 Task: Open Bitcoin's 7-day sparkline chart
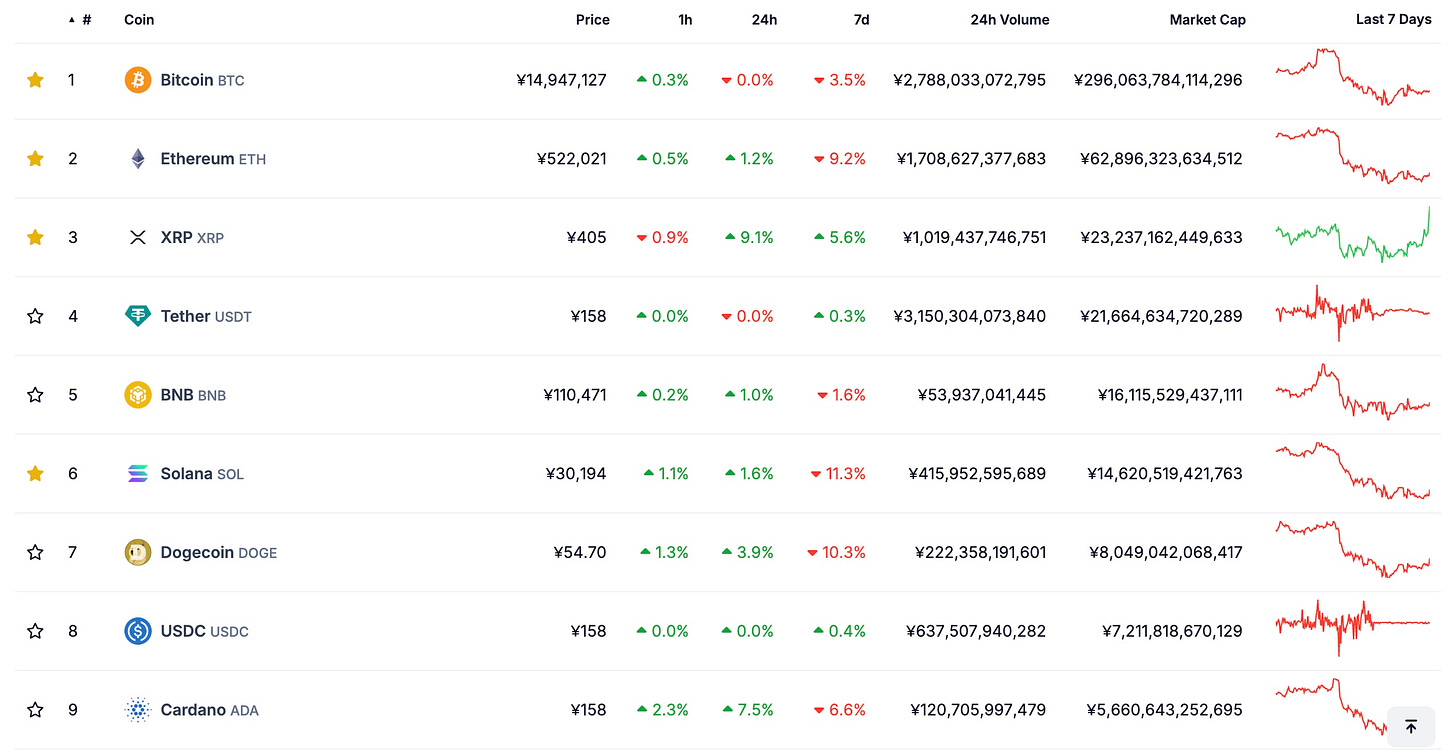pos(1353,76)
